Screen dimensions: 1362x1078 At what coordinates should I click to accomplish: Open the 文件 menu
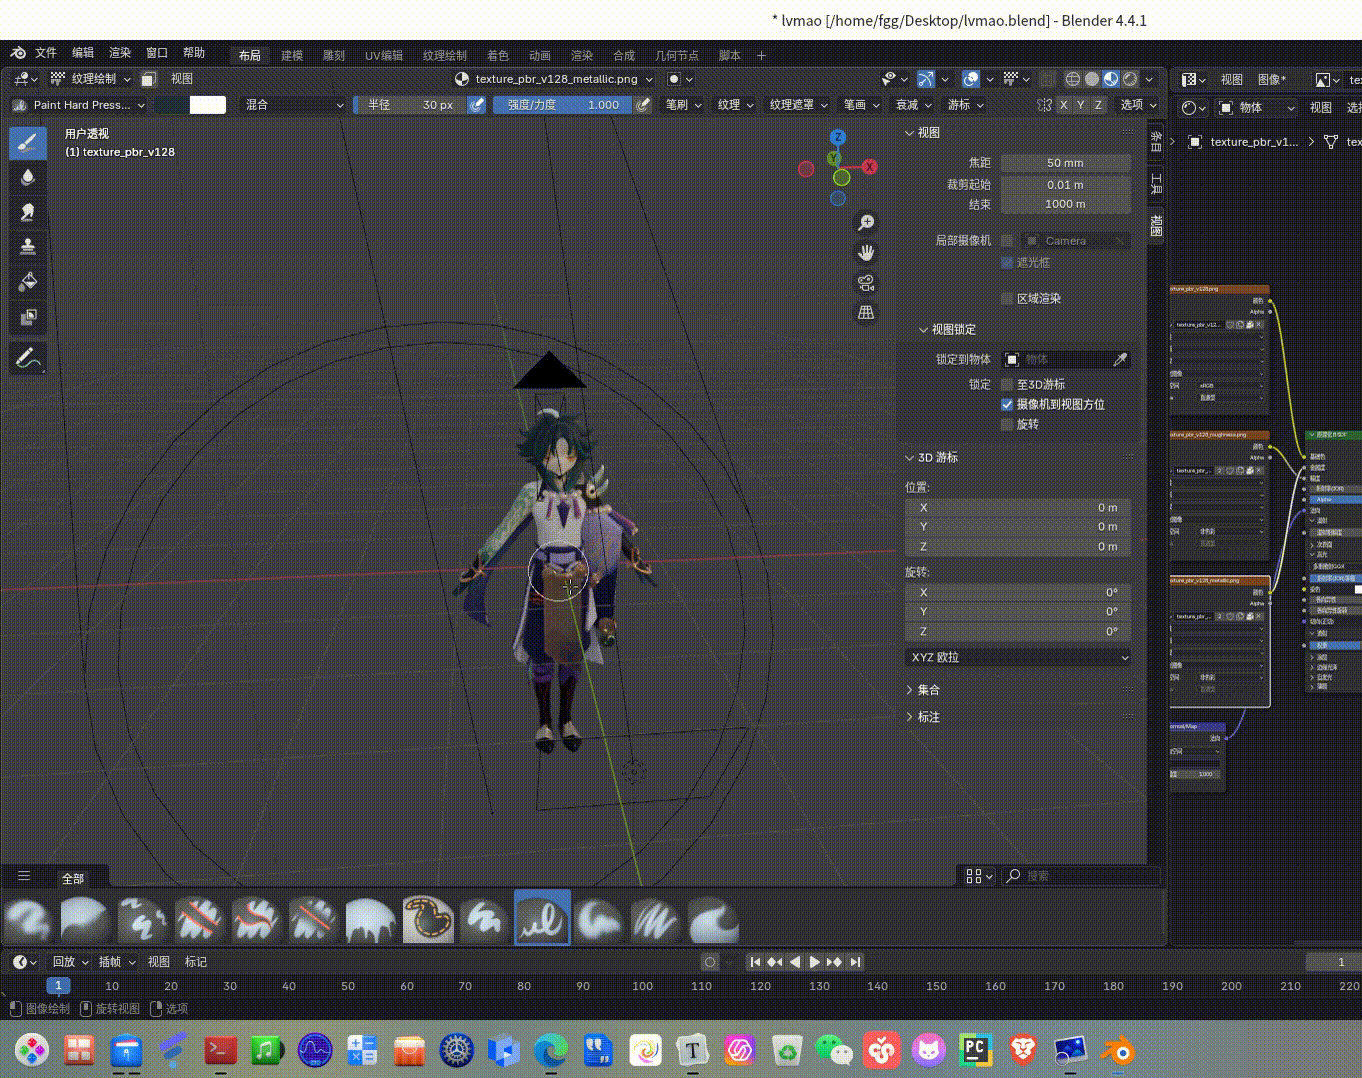point(46,53)
